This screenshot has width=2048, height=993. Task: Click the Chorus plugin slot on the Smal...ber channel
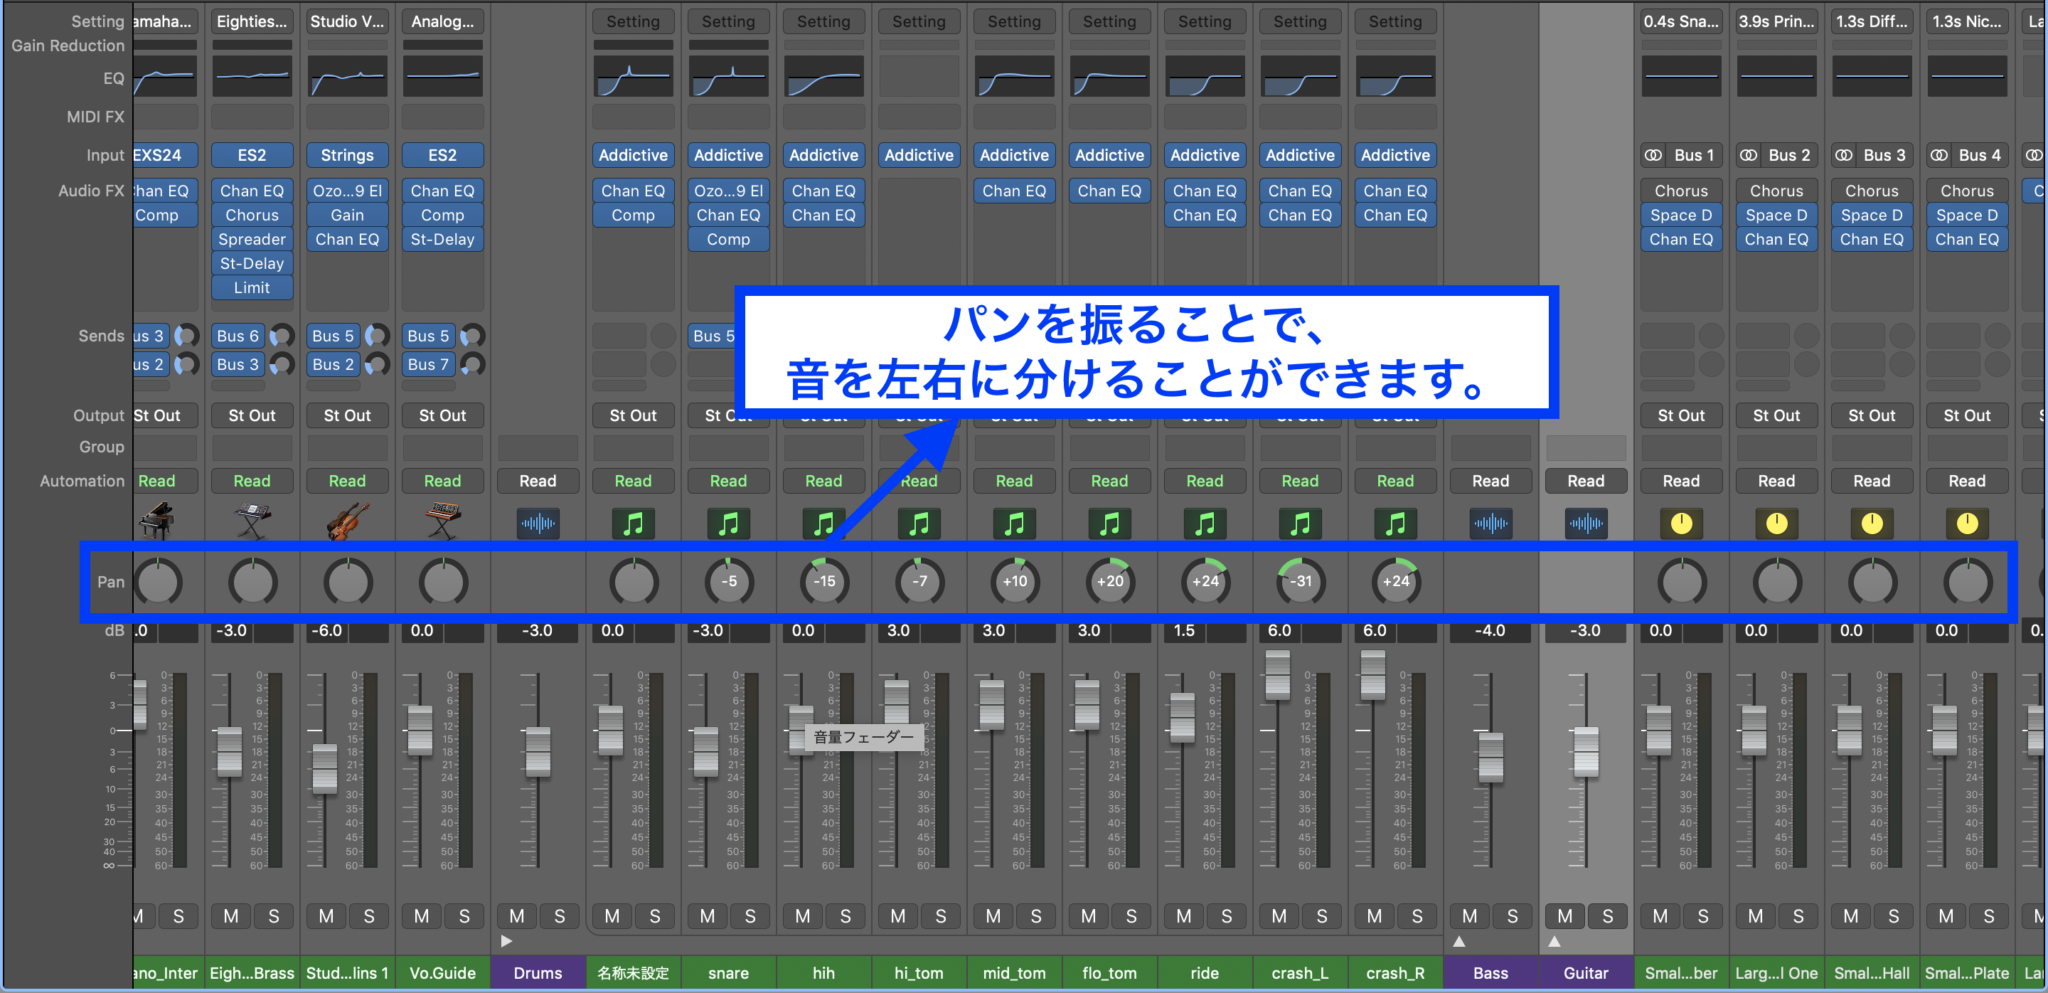(1681, 190)
